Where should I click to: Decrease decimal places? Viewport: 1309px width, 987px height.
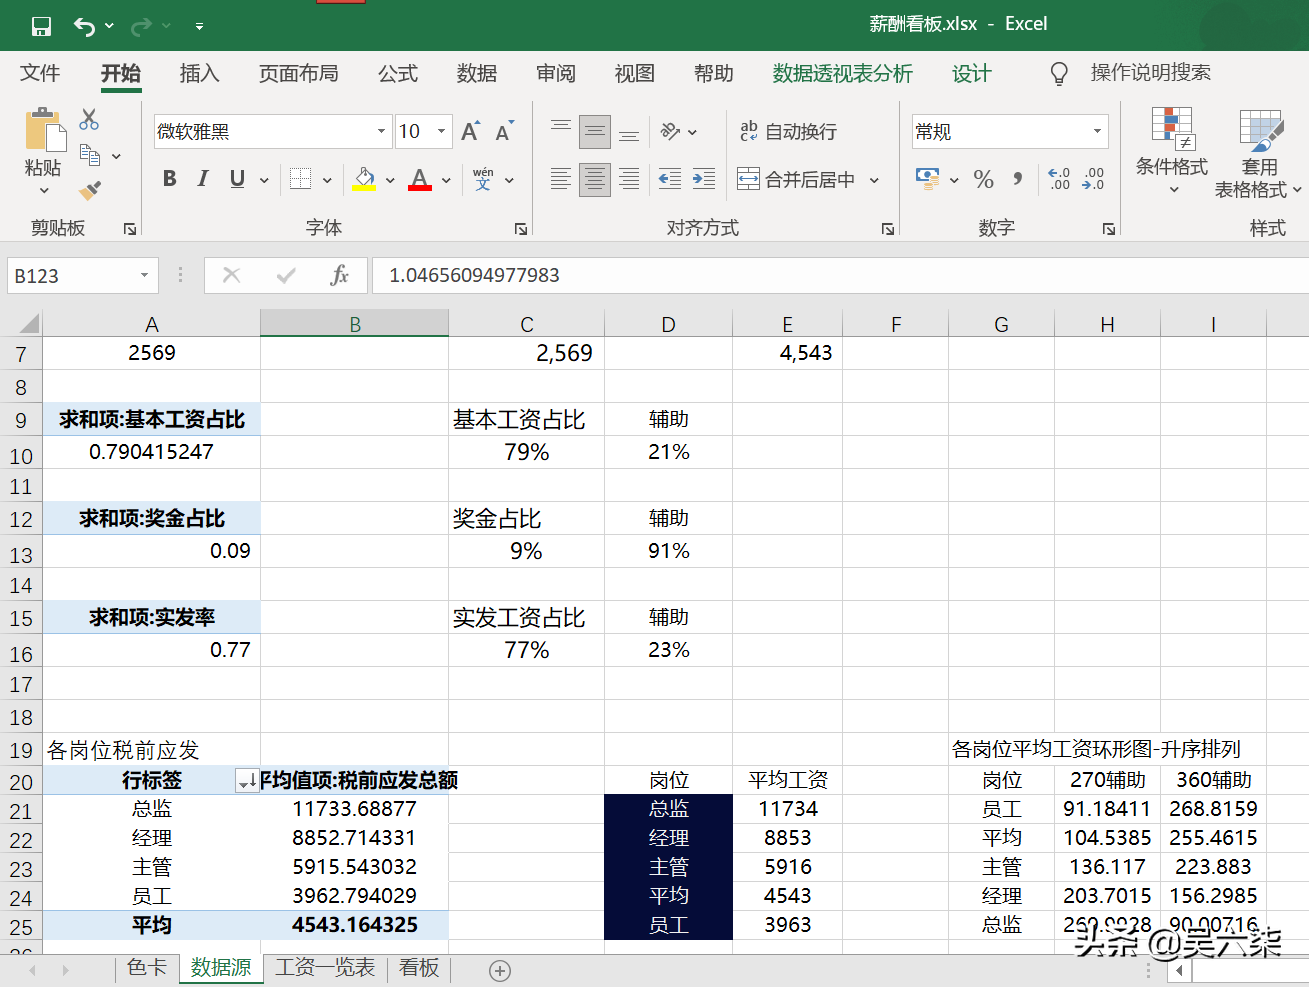click(1093, 179)
